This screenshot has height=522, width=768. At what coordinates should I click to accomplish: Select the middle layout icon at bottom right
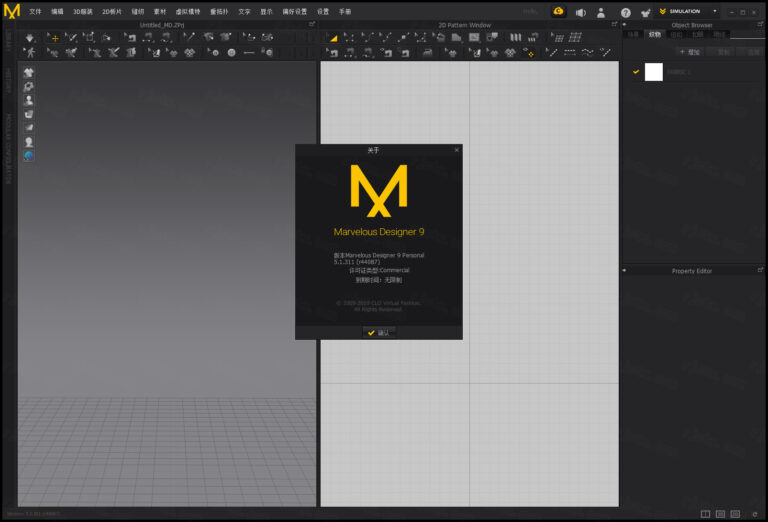720,514
